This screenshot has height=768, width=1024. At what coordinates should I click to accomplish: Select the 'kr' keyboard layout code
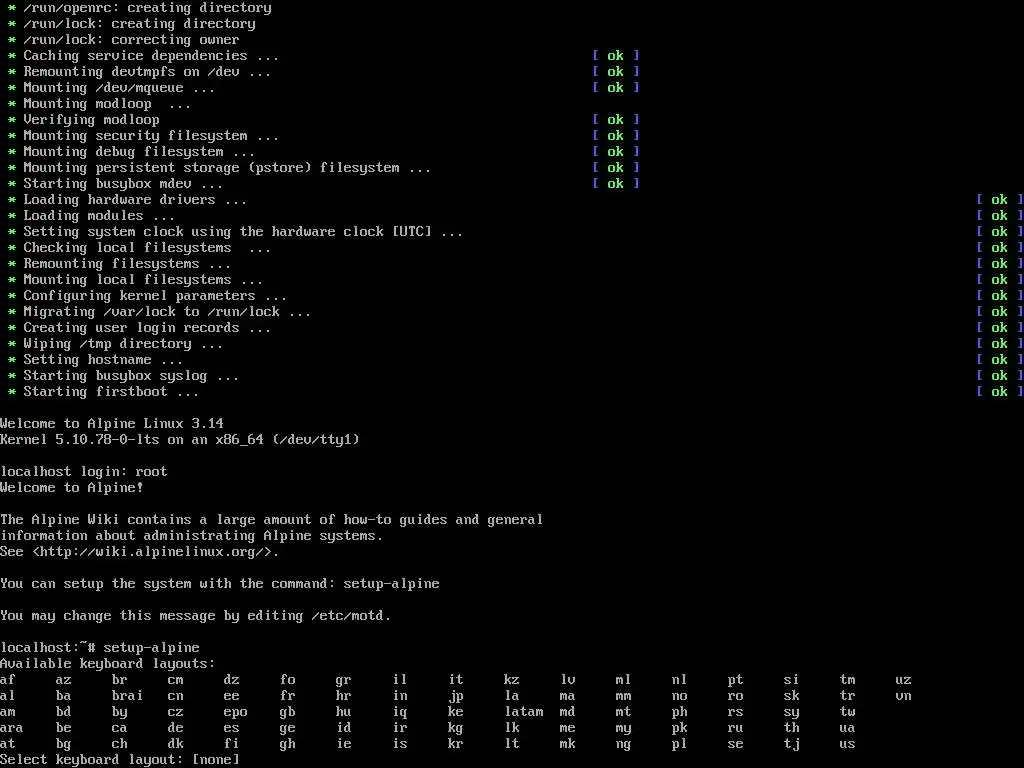[x=456, y=744]
